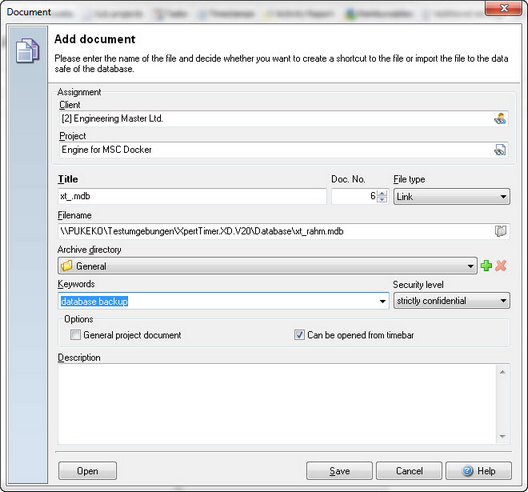
Task: Add new archive directory with green plus
Action: 486,266
